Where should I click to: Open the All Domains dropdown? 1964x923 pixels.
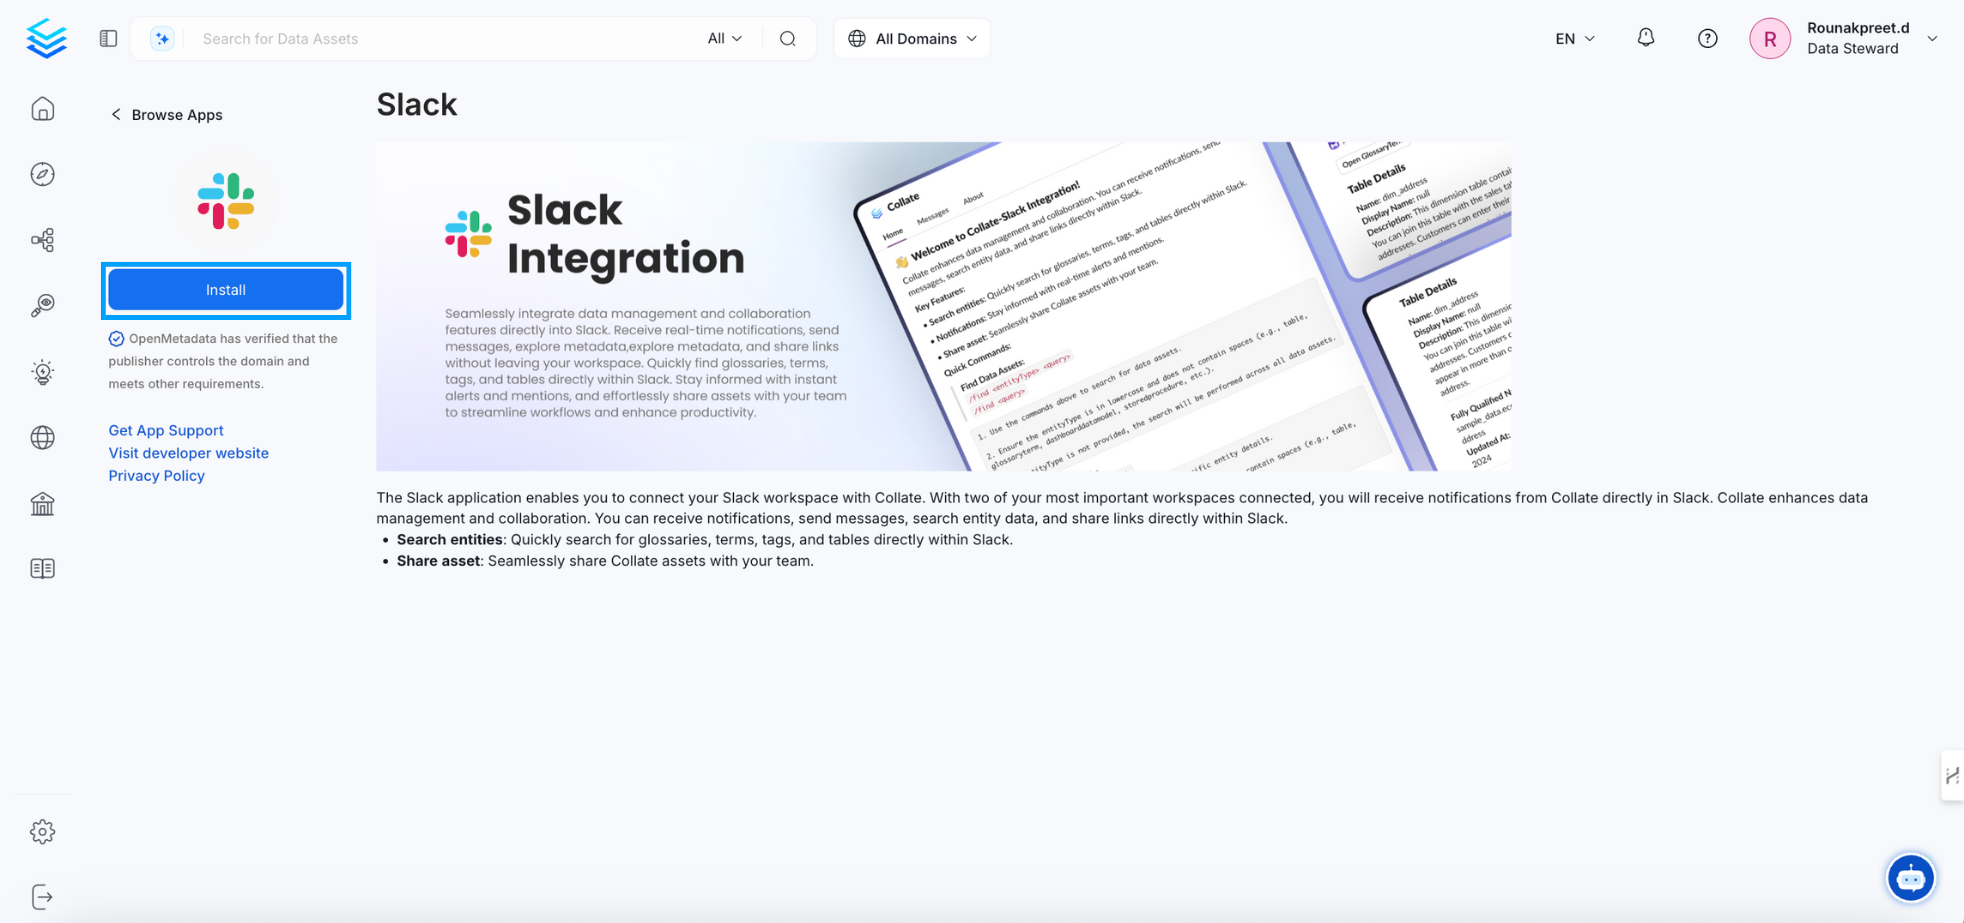911,38
